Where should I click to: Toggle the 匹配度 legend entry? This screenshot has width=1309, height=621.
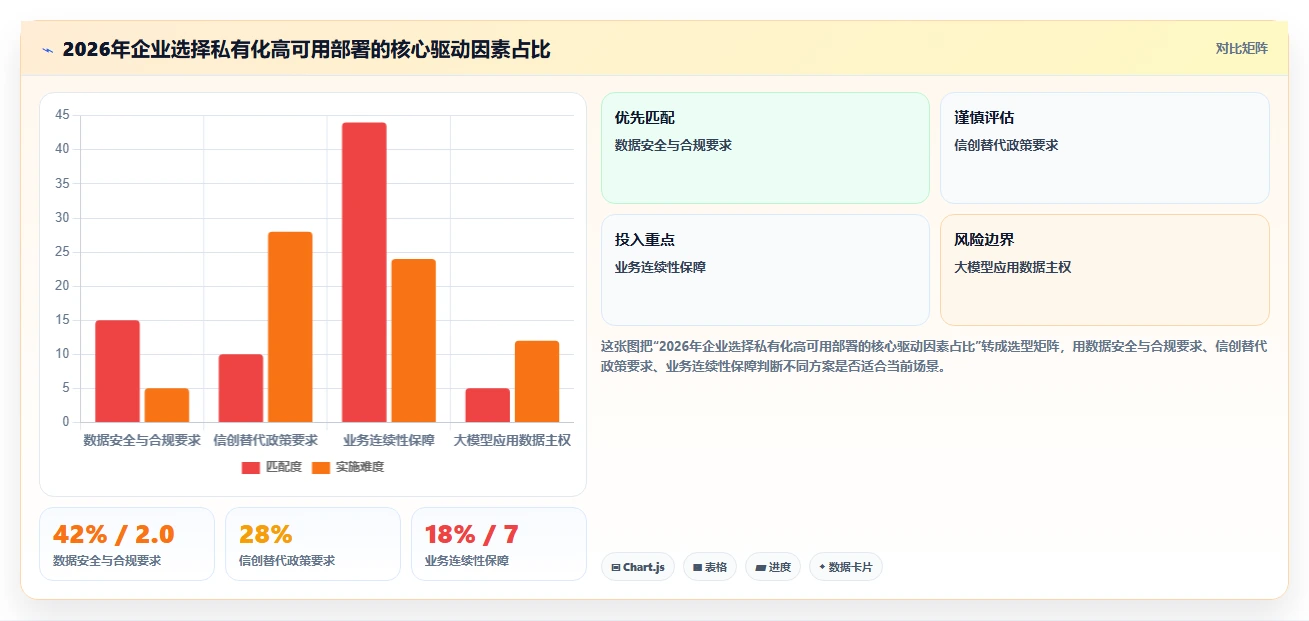(272, 467)
